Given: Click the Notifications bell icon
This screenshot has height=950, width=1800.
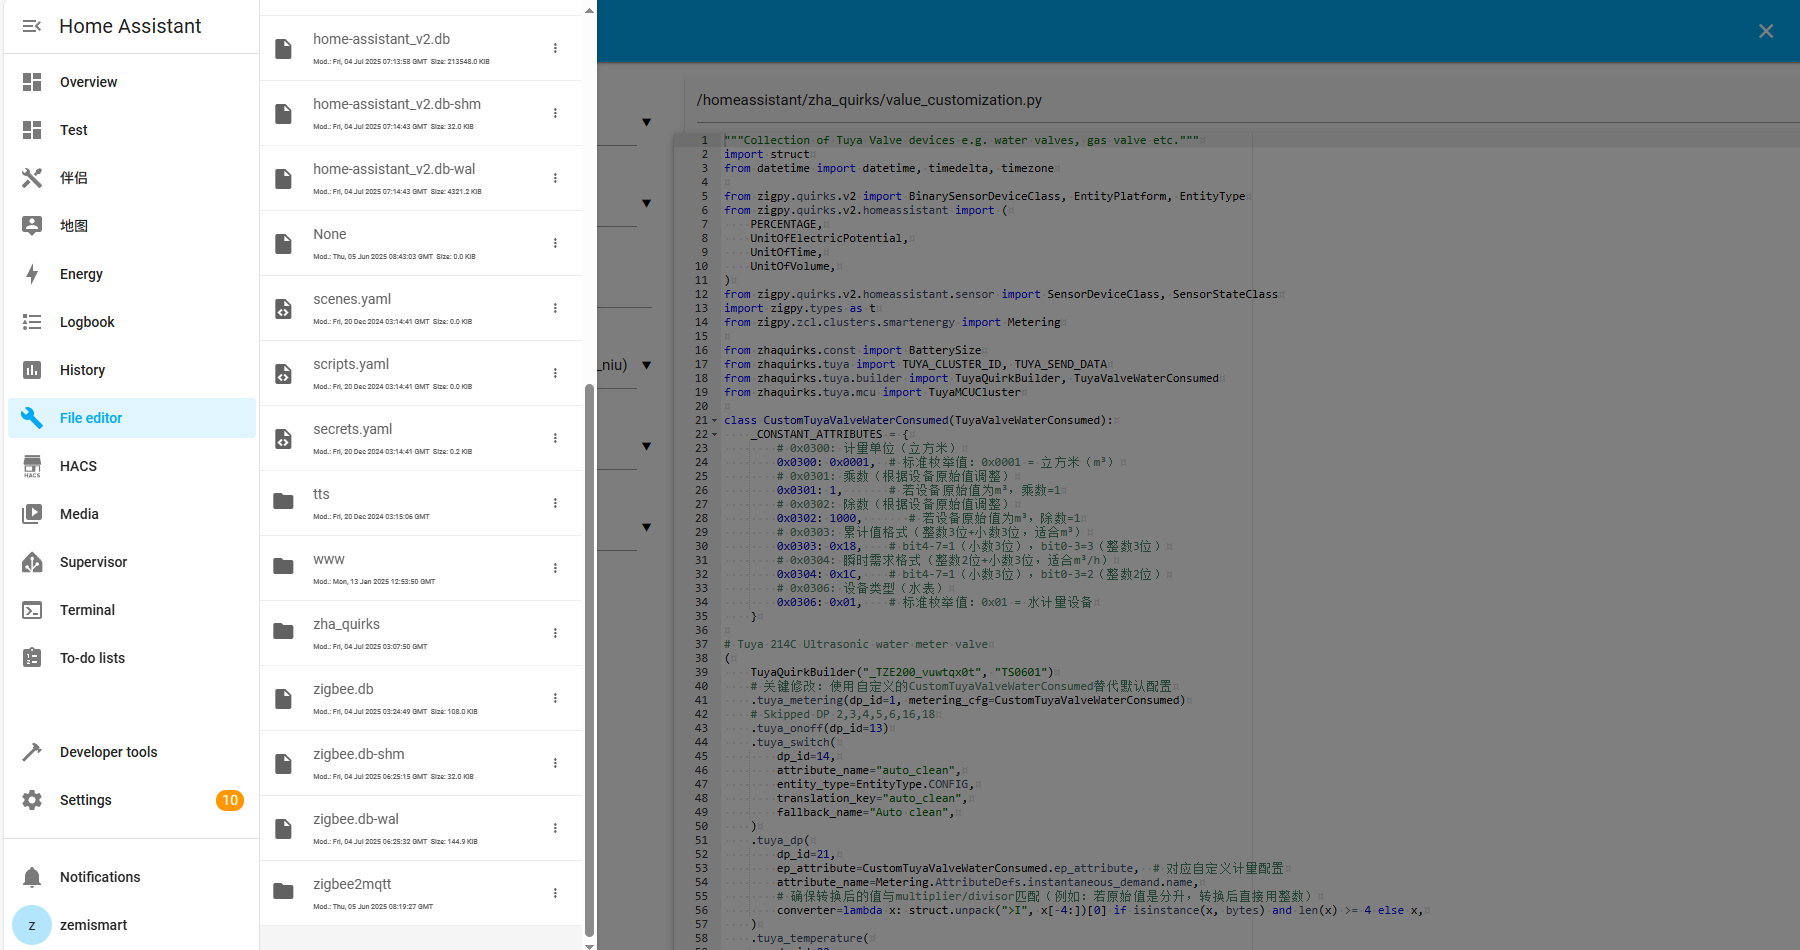Looking at the screenshot, I should (x=32, y=877).
